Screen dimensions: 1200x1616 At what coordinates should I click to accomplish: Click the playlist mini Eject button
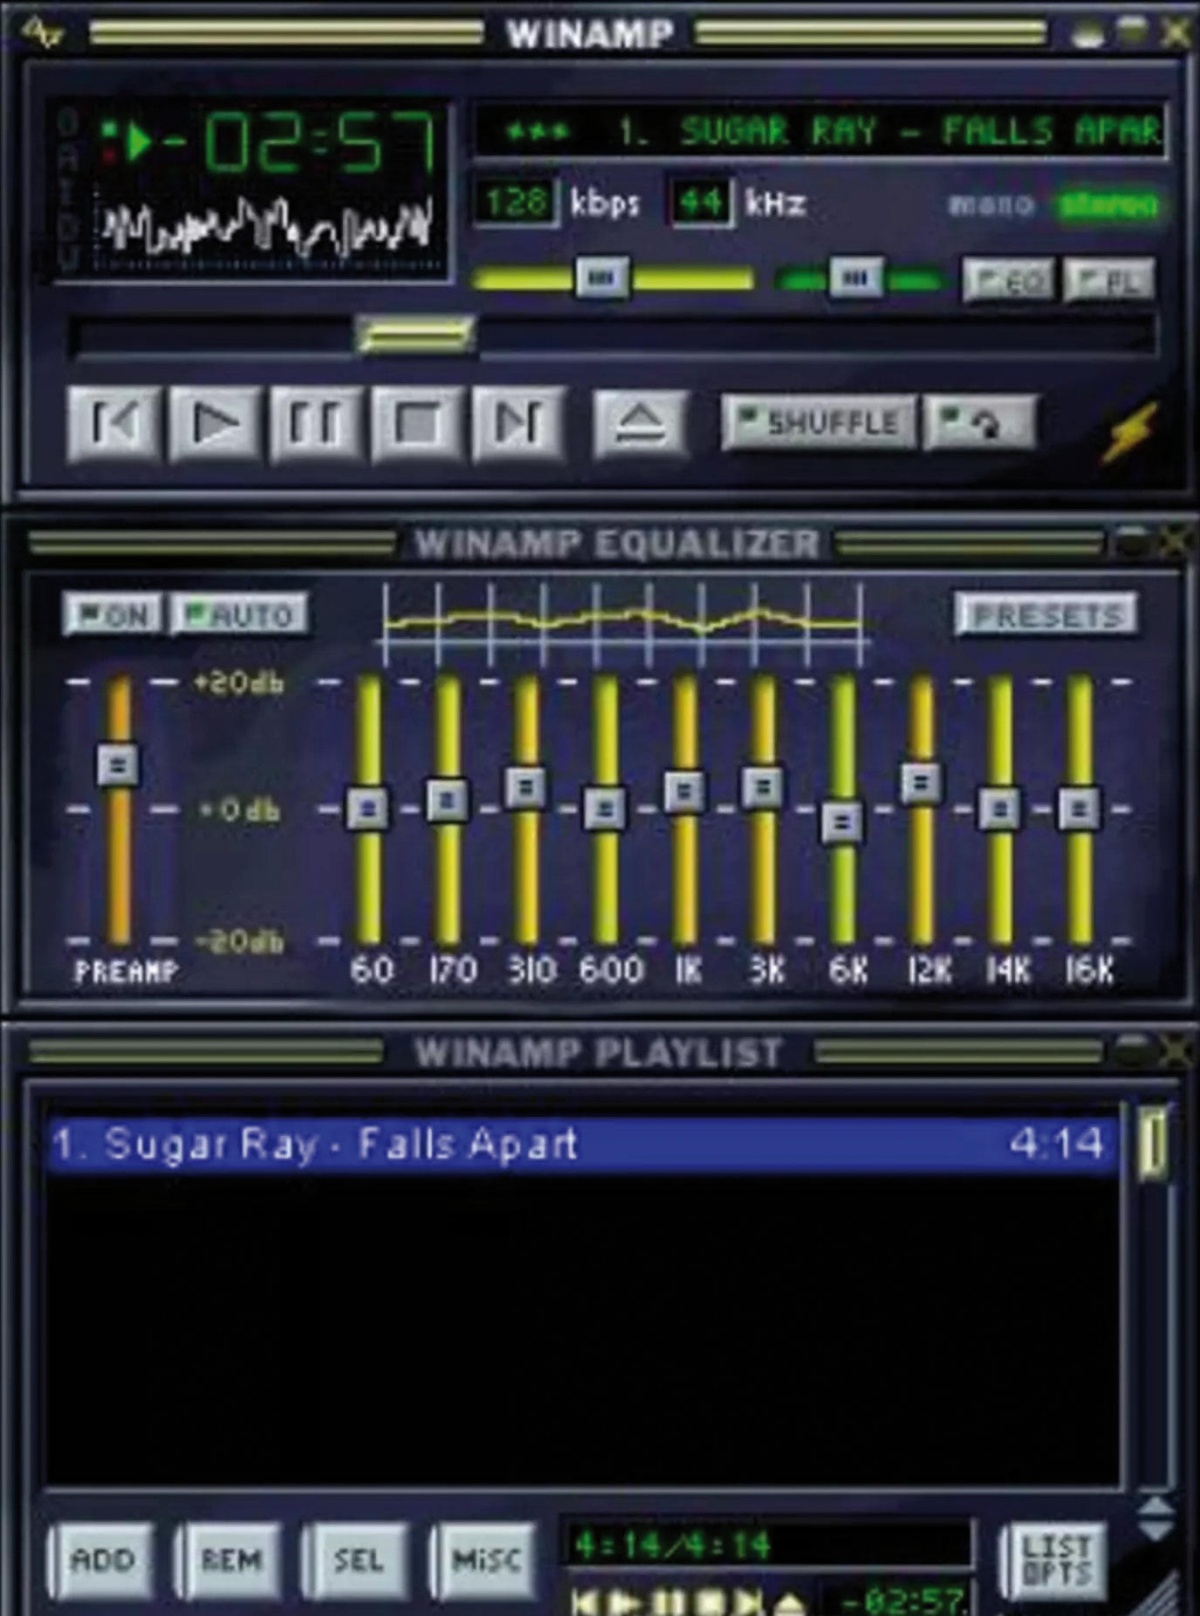(792, 1602)
